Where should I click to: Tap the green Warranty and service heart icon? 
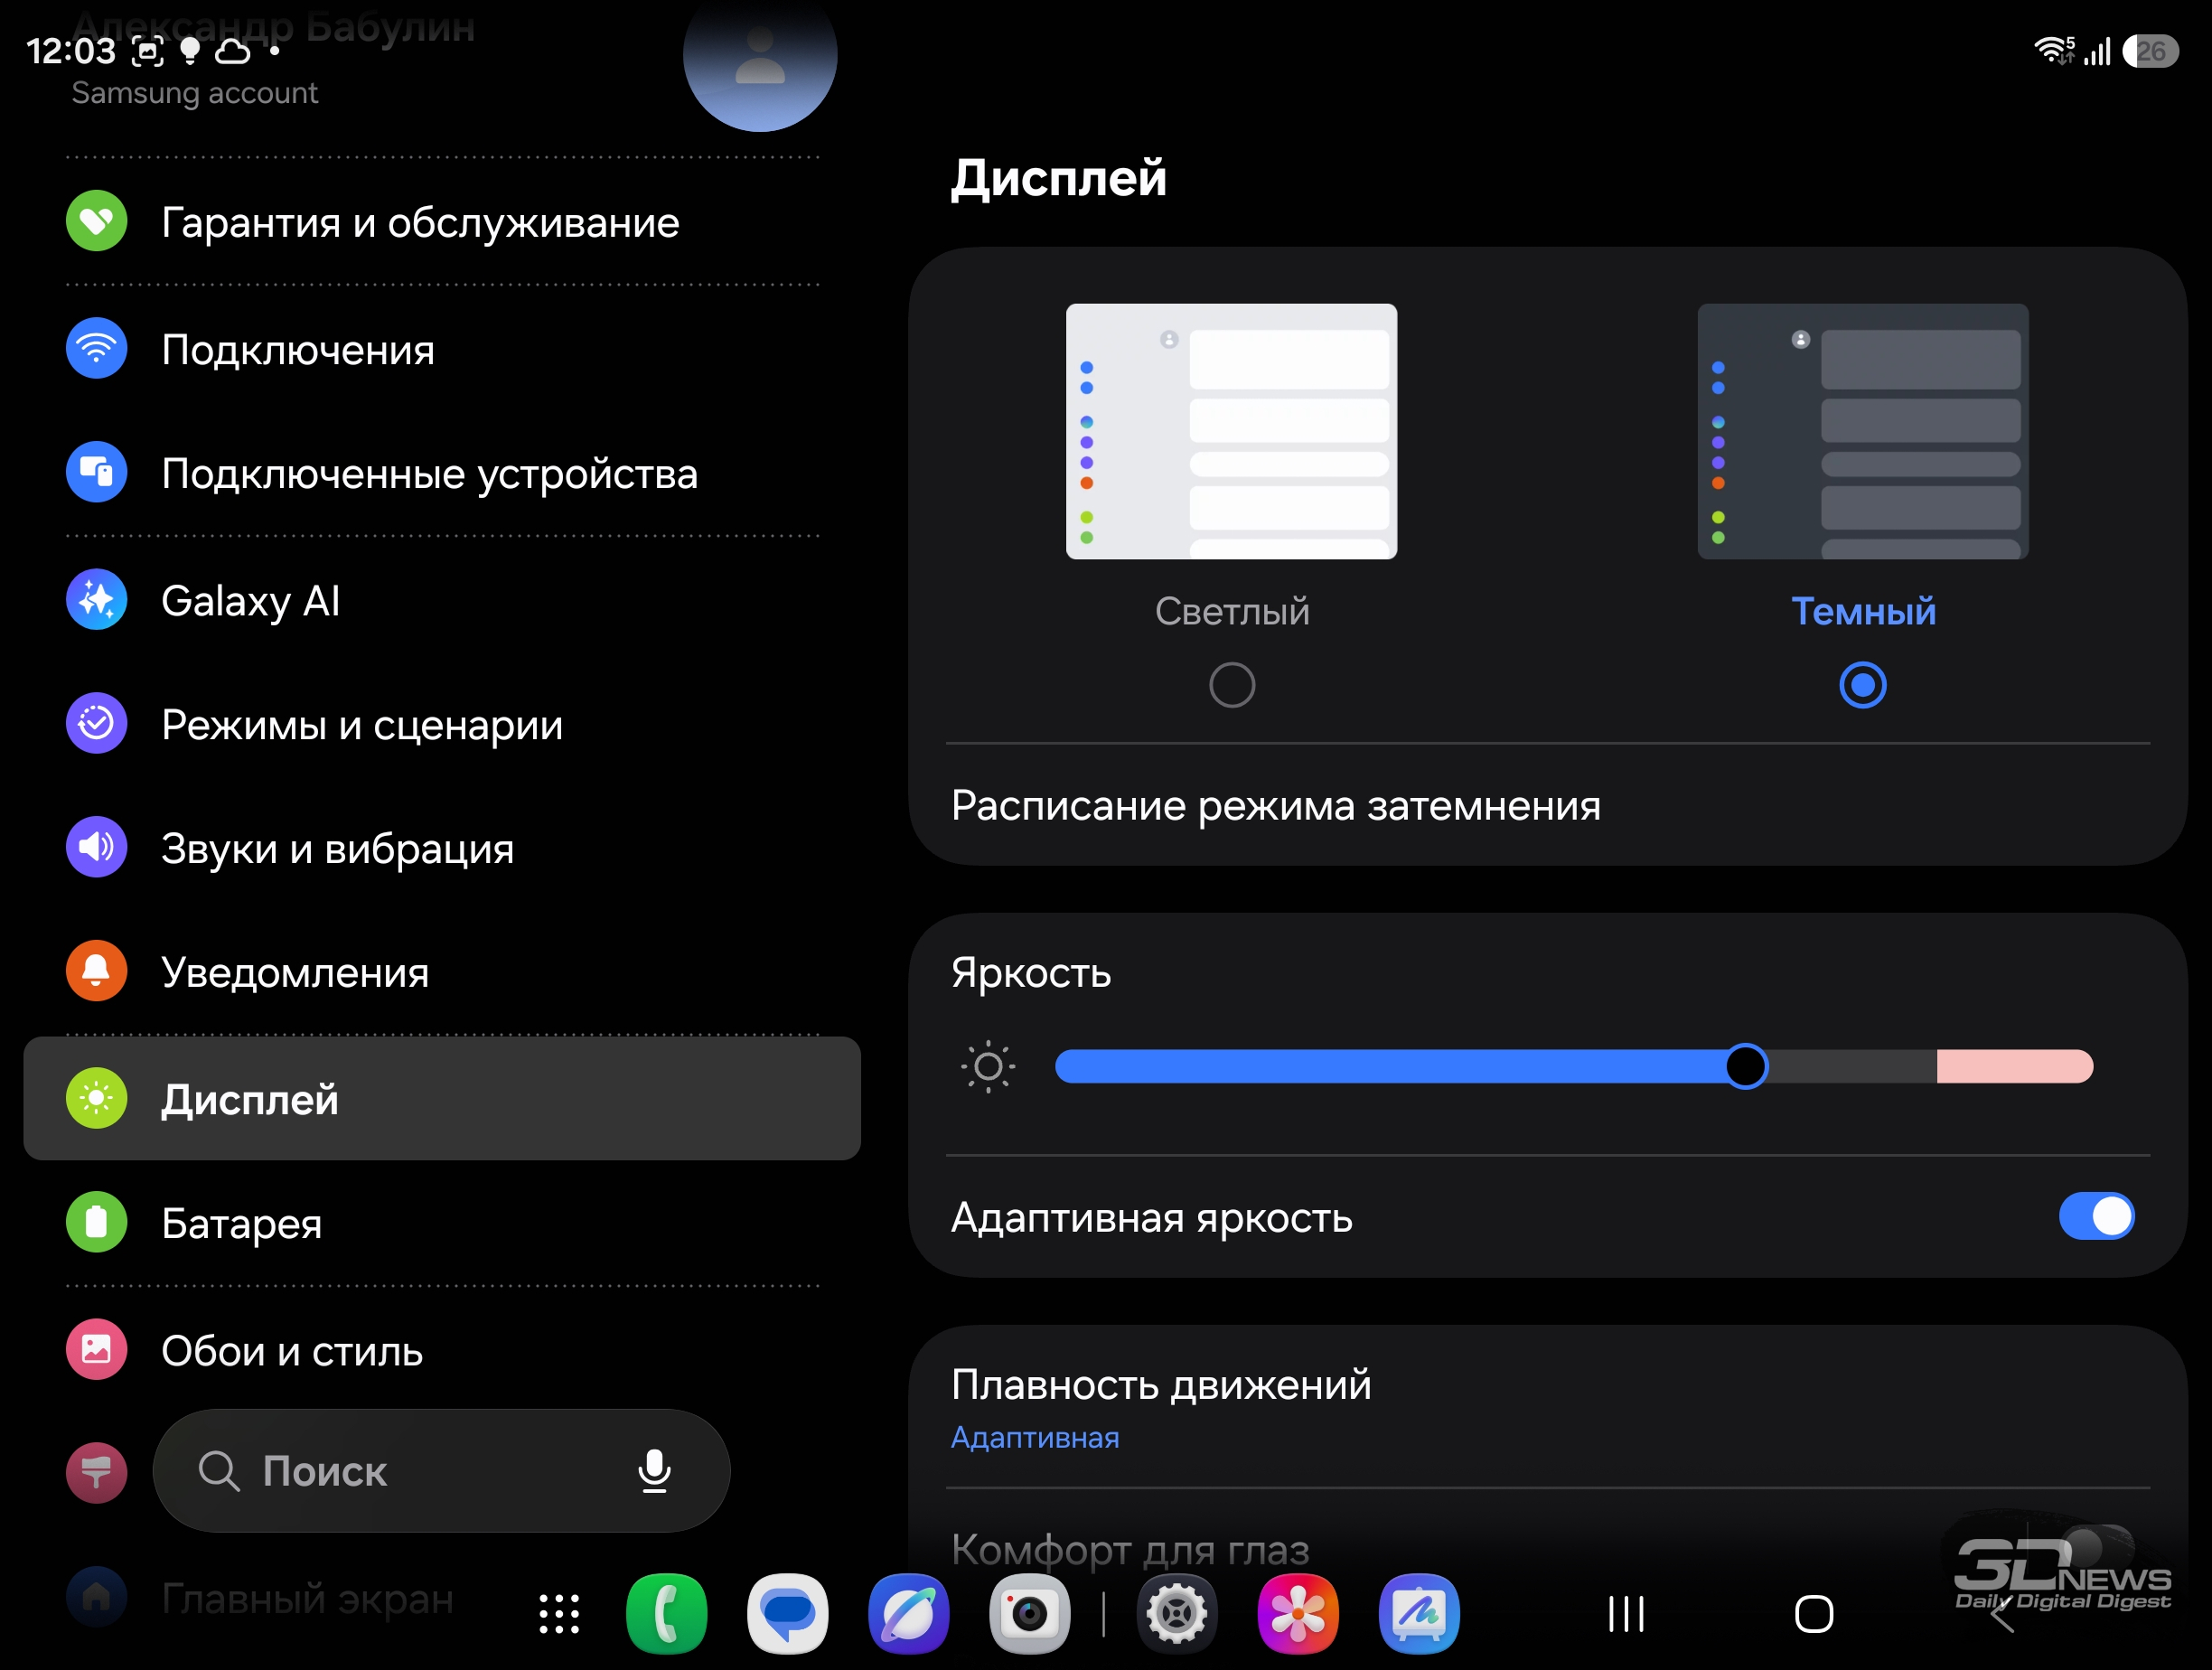[x=96, y=221]
